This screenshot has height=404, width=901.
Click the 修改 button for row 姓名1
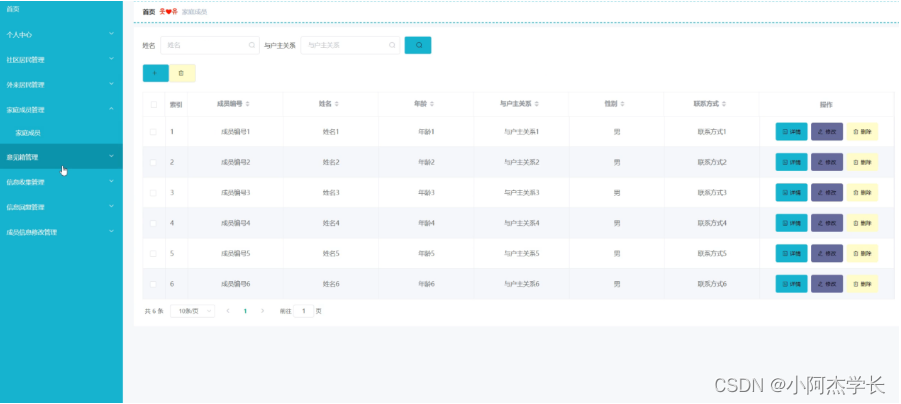827,132
